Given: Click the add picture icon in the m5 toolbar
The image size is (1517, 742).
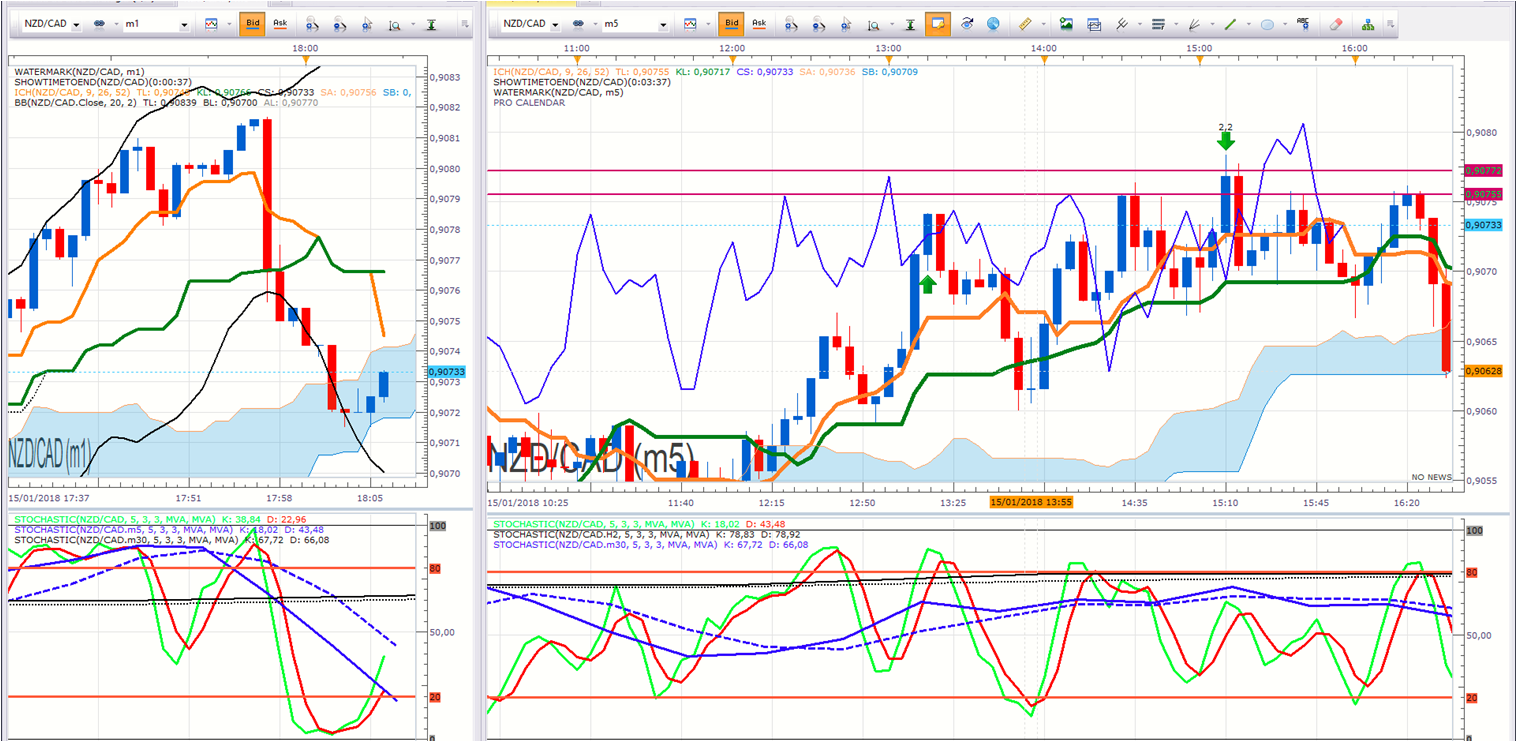Looking at the screenshot, I should [x=1067, y=23].
